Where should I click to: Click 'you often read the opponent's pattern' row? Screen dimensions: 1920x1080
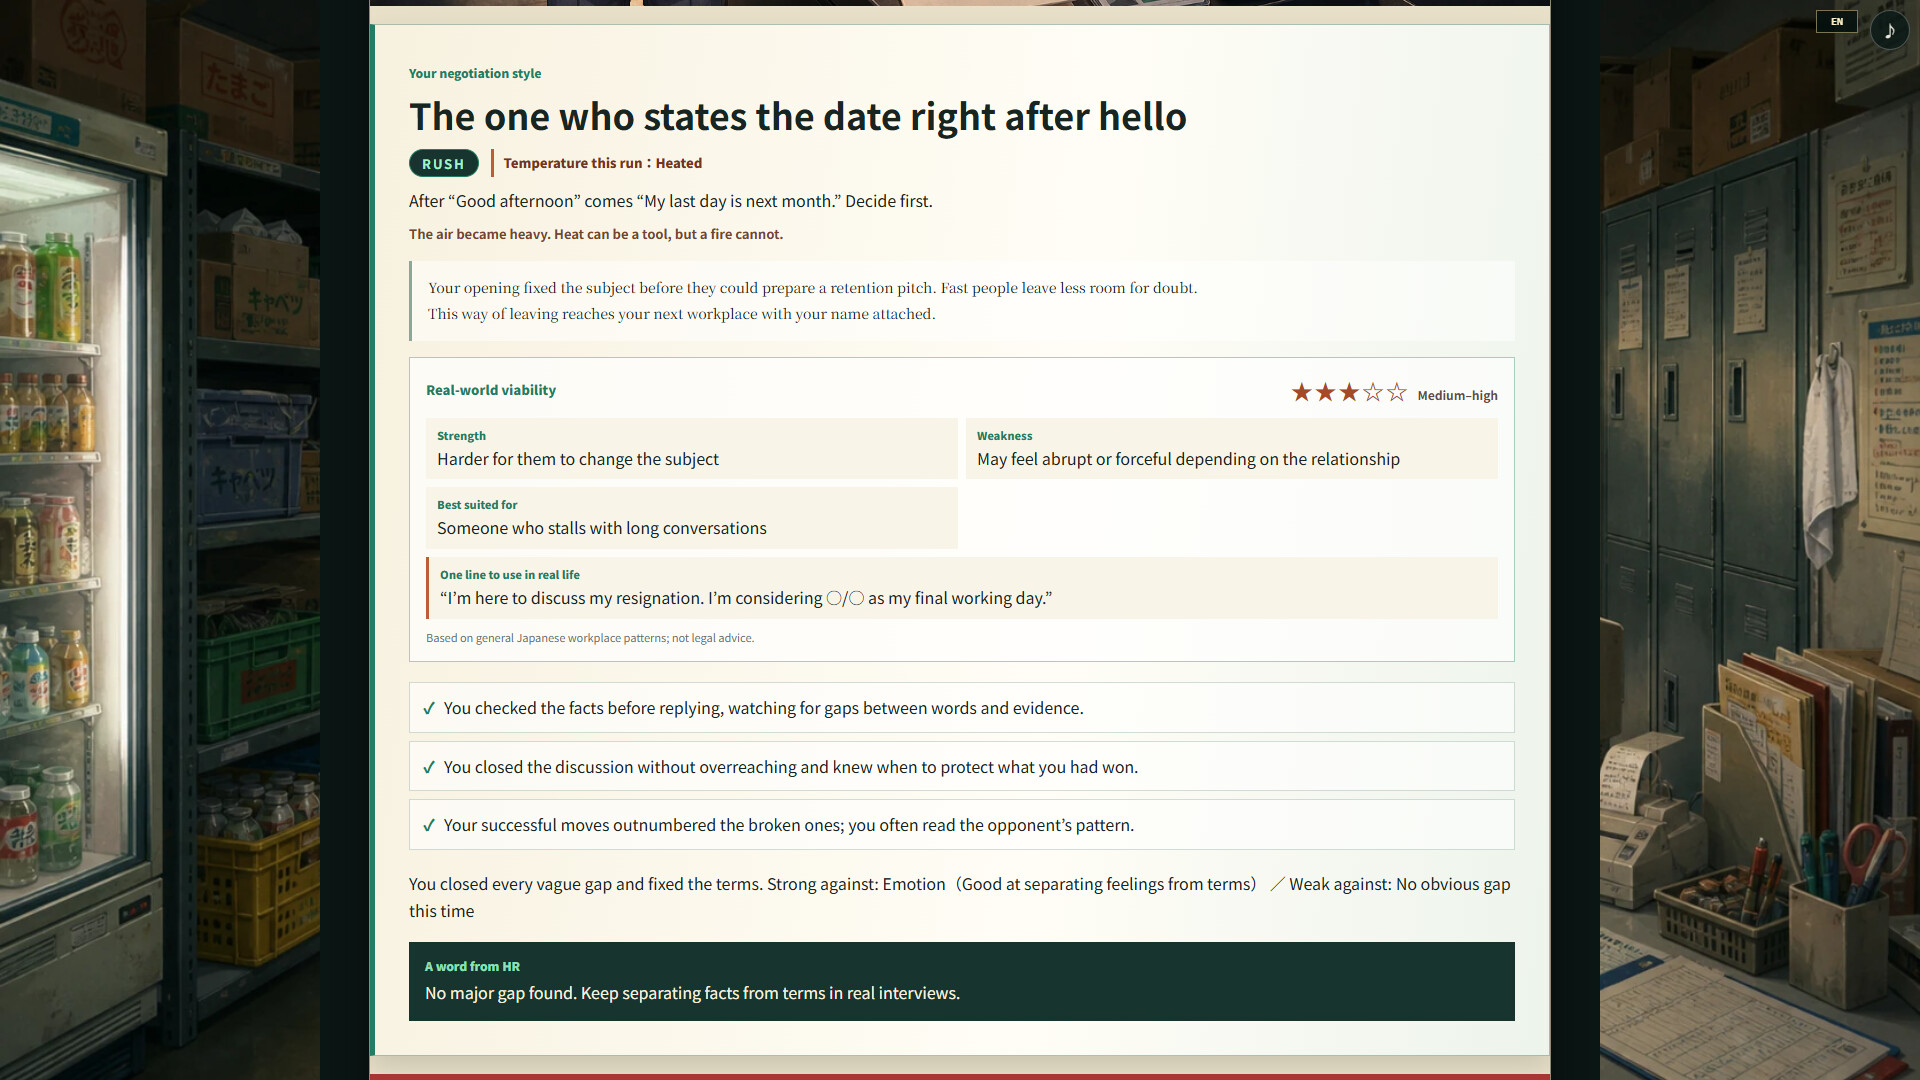(962, 825)
